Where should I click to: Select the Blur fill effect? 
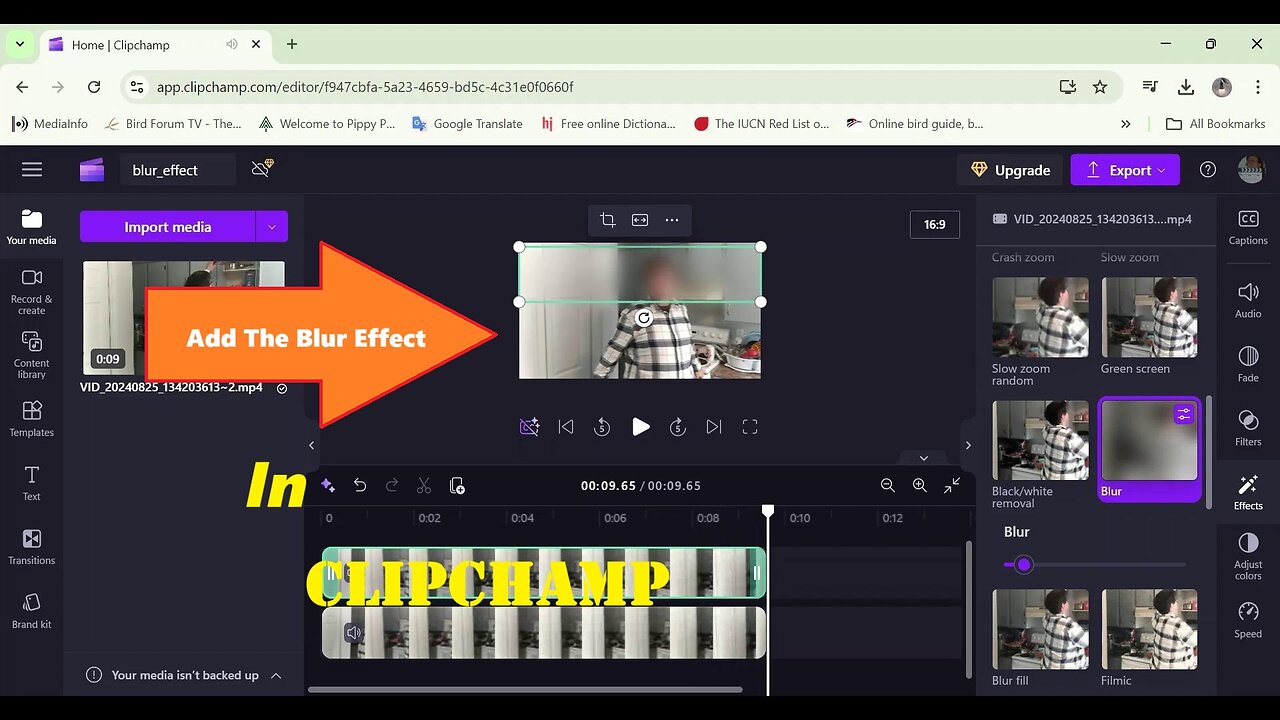click(x=1040, y=638)
